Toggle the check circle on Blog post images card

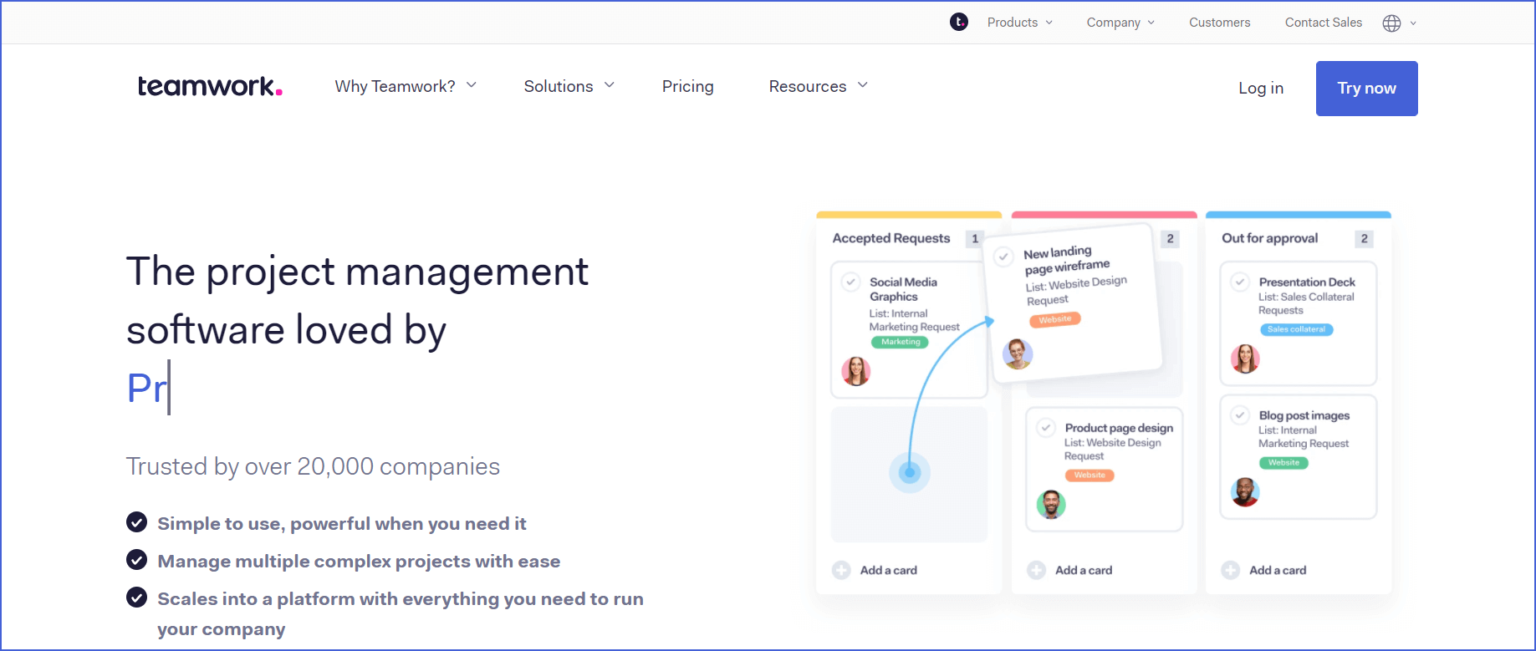click(x=1242, y=416)
